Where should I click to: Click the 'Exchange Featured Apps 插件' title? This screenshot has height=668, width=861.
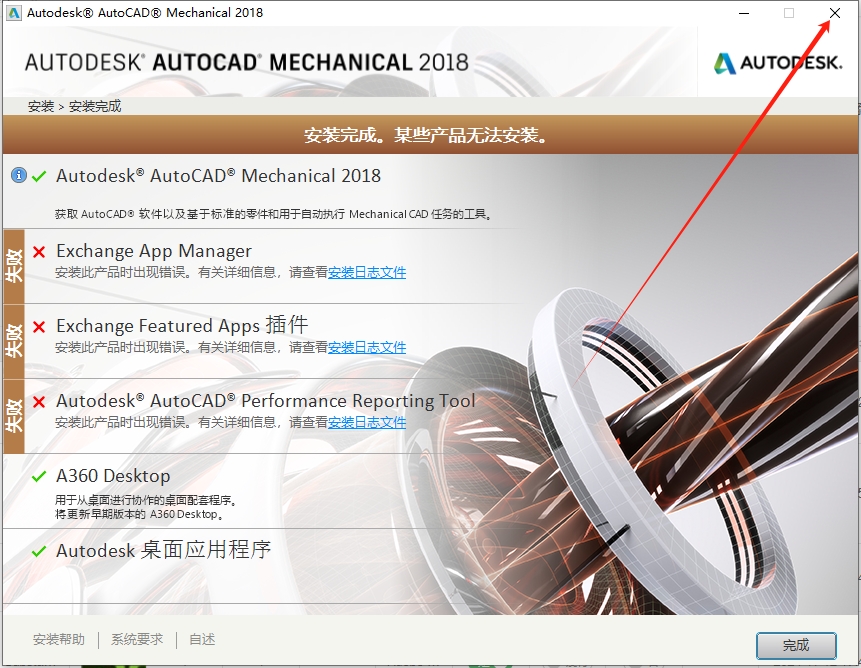pos(182,325)
